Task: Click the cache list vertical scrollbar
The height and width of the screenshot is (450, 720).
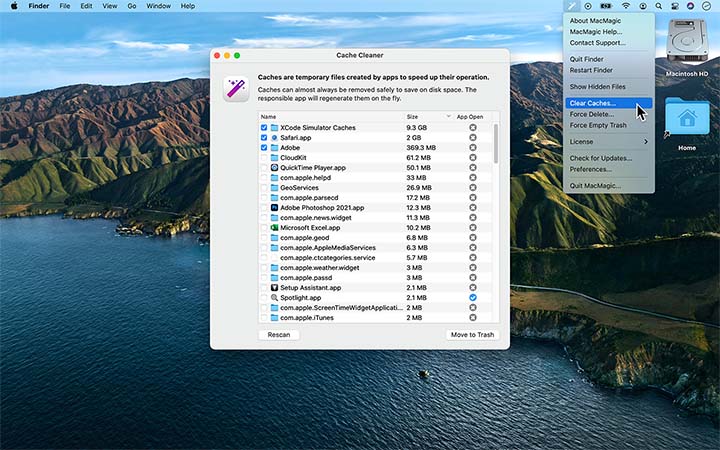Action: tap(496, 145)
